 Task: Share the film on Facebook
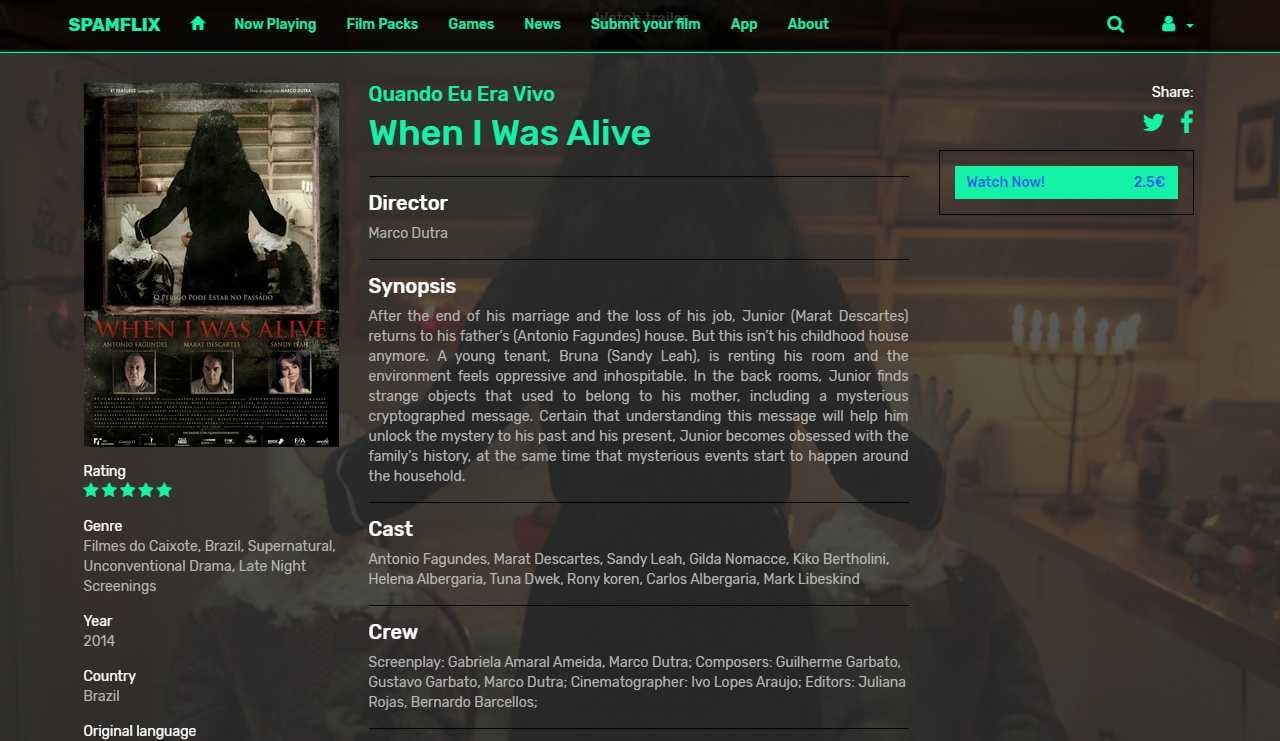1187,122
